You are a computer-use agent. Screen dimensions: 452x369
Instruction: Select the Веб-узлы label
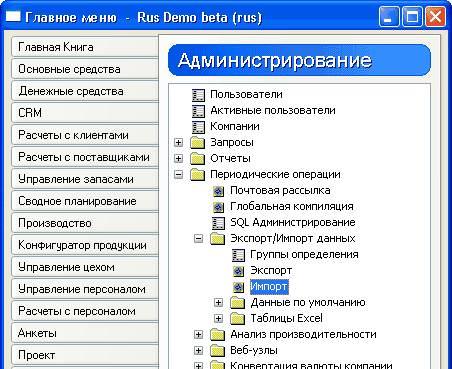tap(254, 351)
